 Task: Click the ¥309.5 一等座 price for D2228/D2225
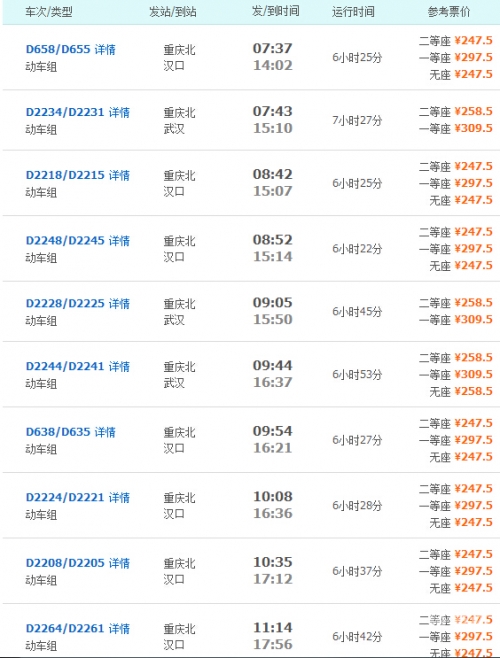coord(474,319)
